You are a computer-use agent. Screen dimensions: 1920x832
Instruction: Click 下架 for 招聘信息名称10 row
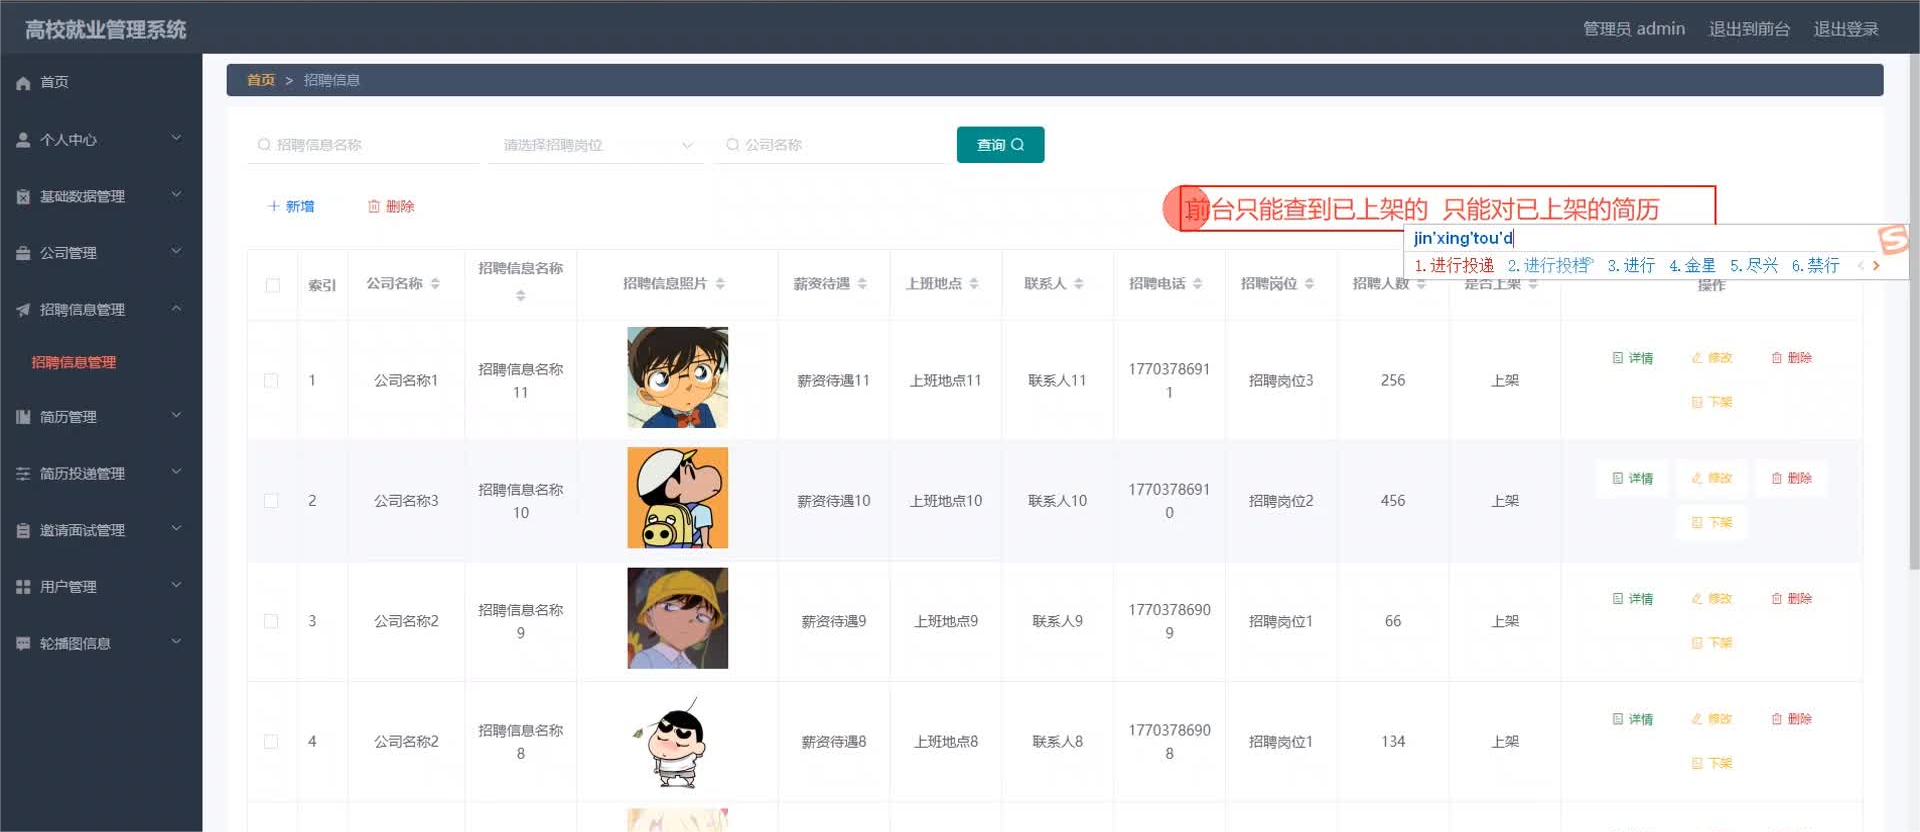point(1711,523)
